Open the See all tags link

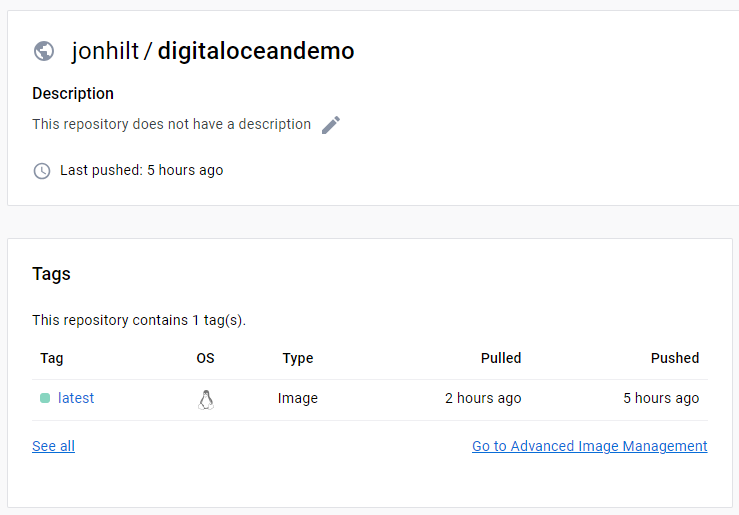click(53, 446)
